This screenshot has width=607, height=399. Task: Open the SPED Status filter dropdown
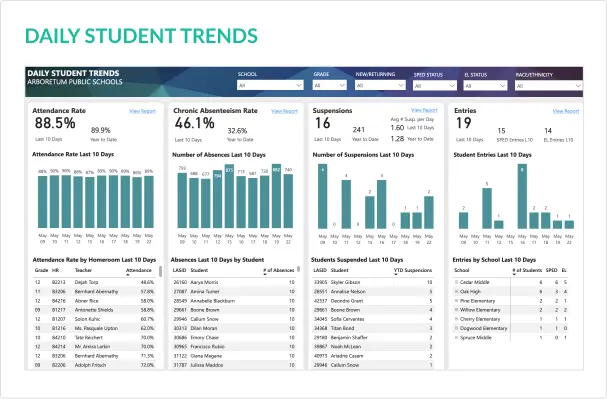(435, 86)
